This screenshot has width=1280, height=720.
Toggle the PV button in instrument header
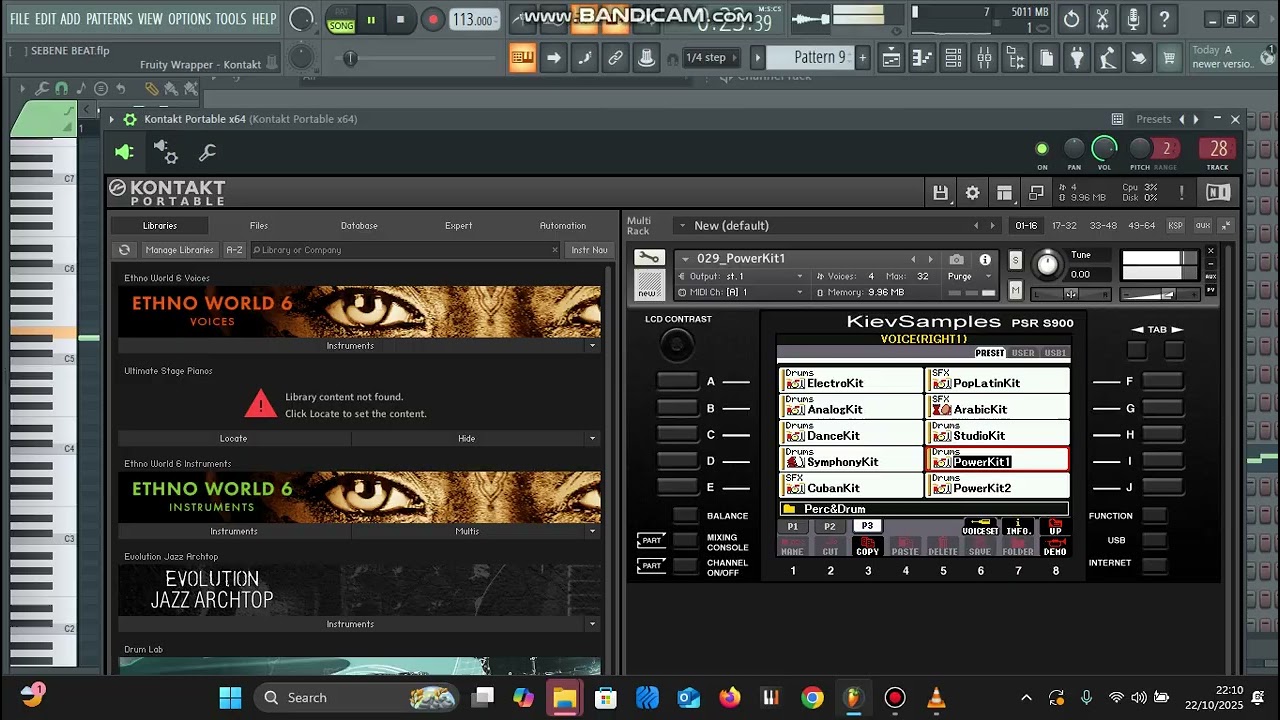1211,289
